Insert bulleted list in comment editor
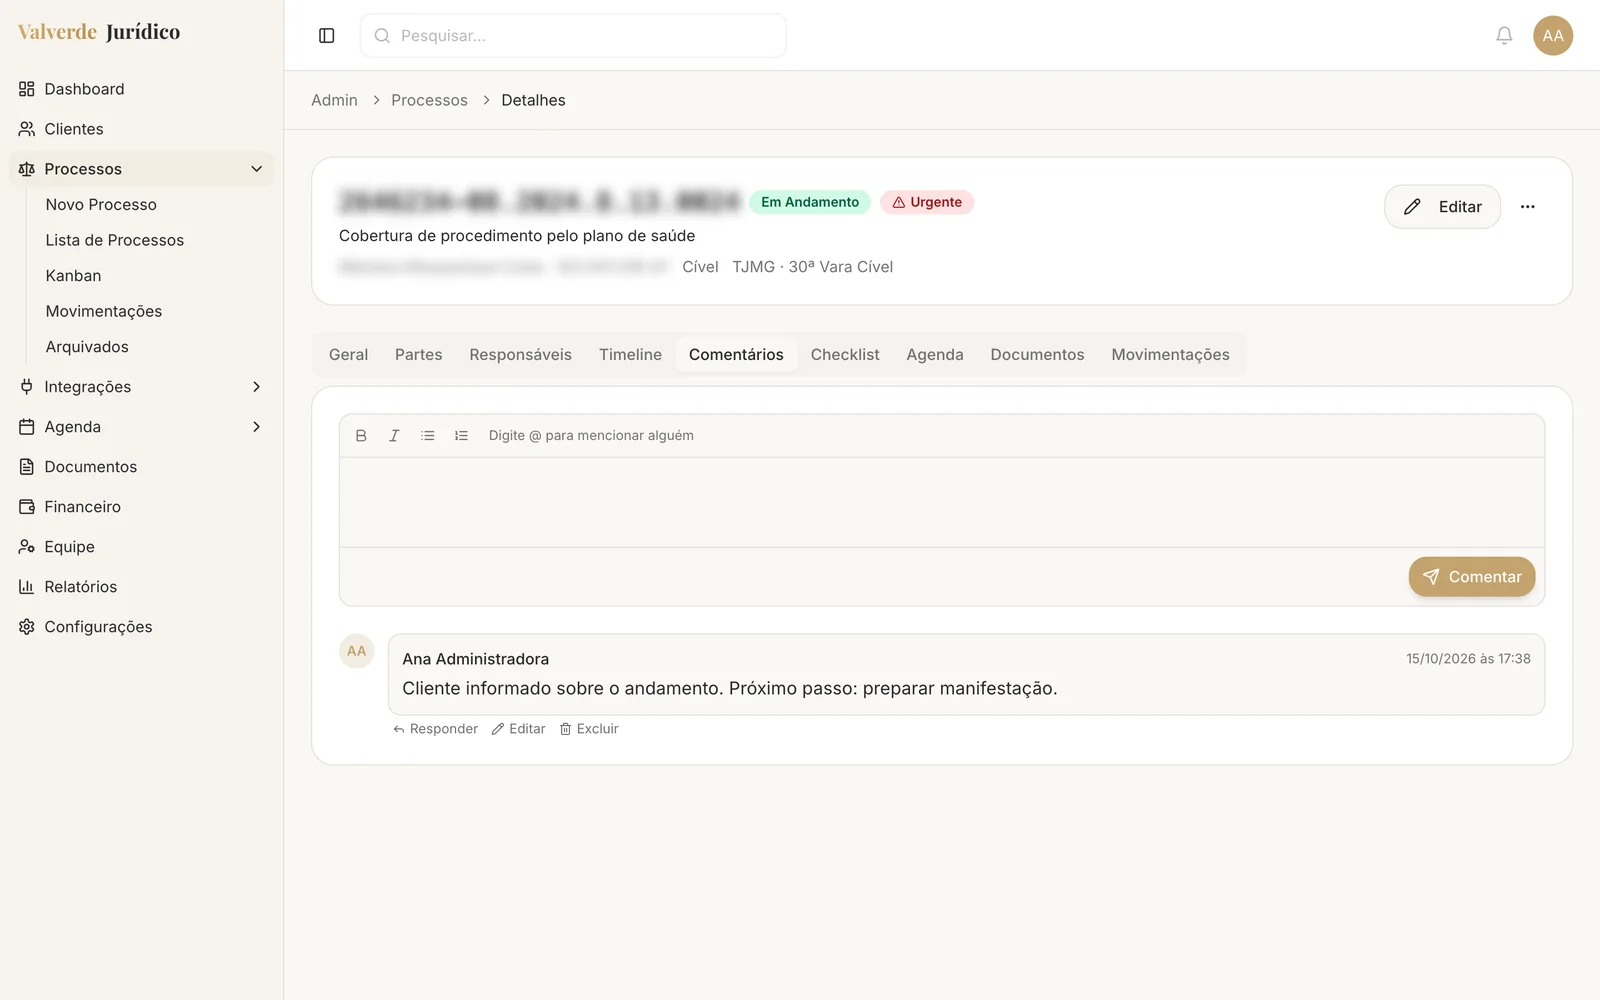The image size is (1600, 1000). tap(428, 436)
